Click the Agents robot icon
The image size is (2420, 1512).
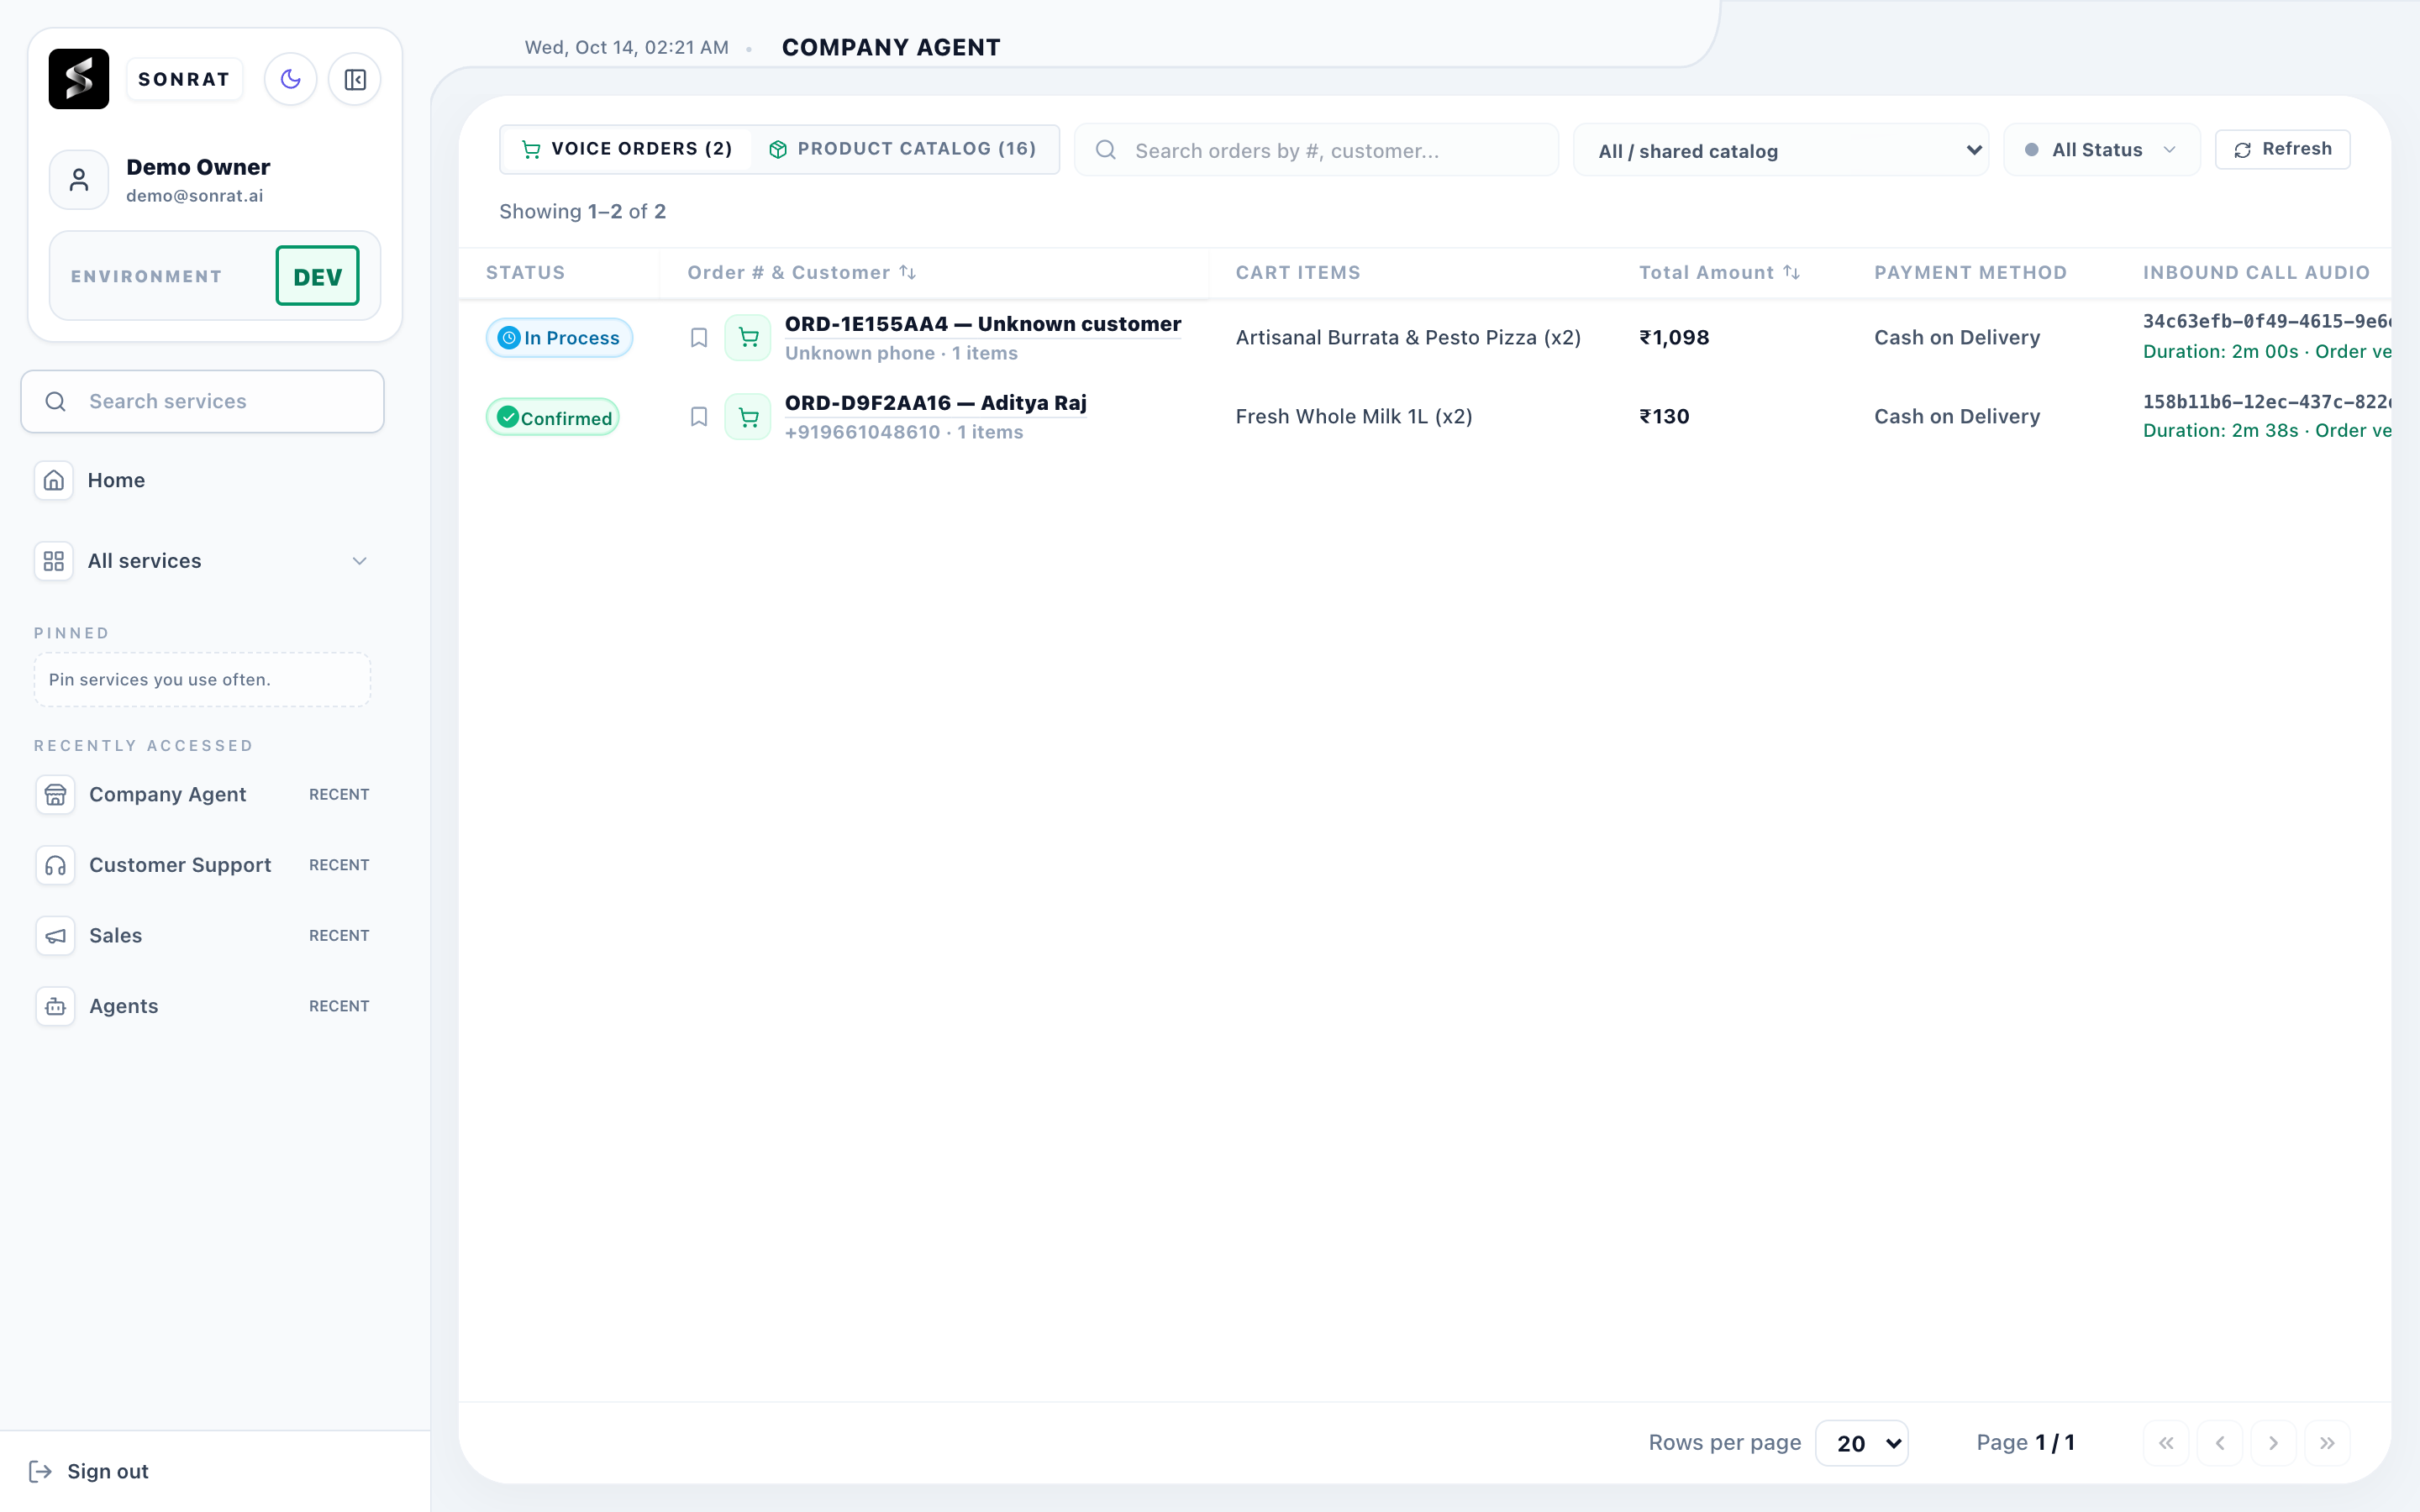[55, 1006]
